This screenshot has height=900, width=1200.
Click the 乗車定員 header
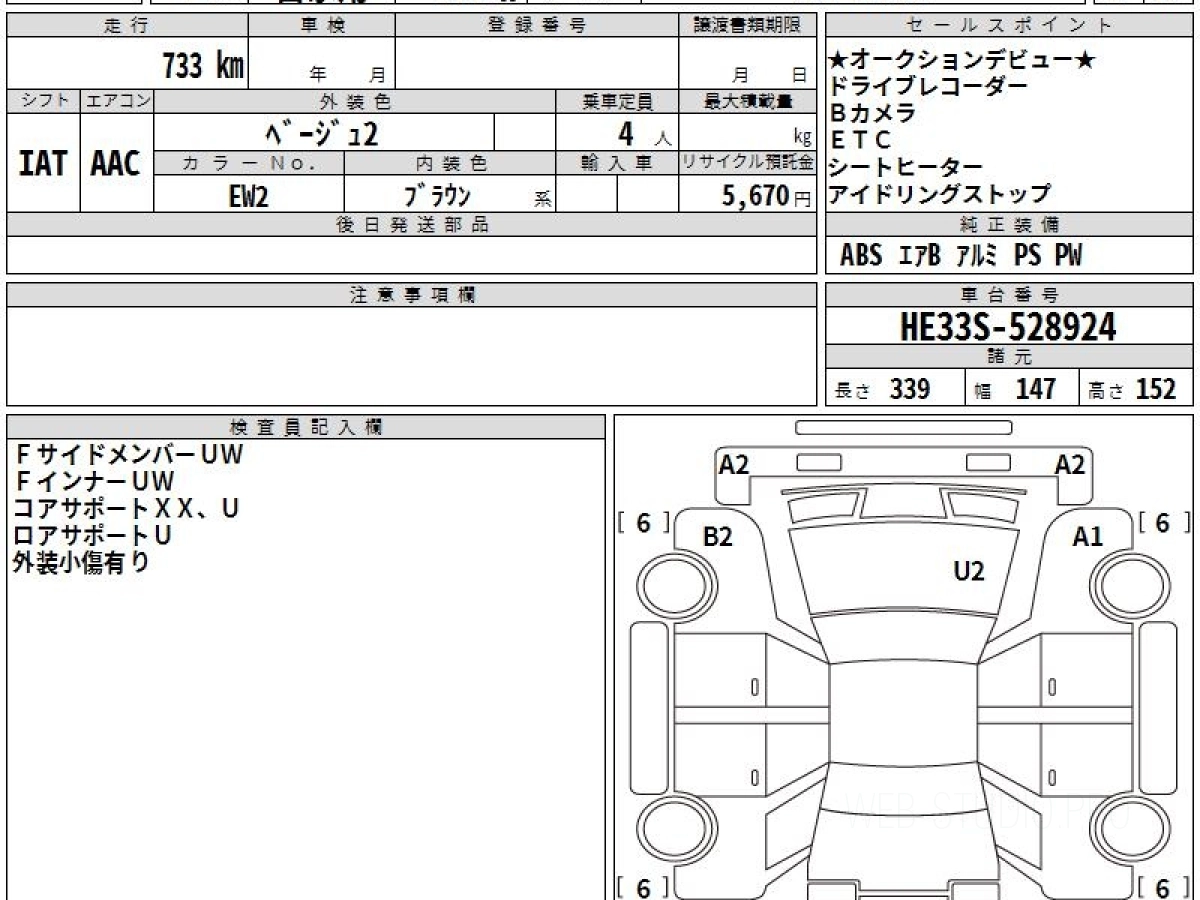point(617,101)
